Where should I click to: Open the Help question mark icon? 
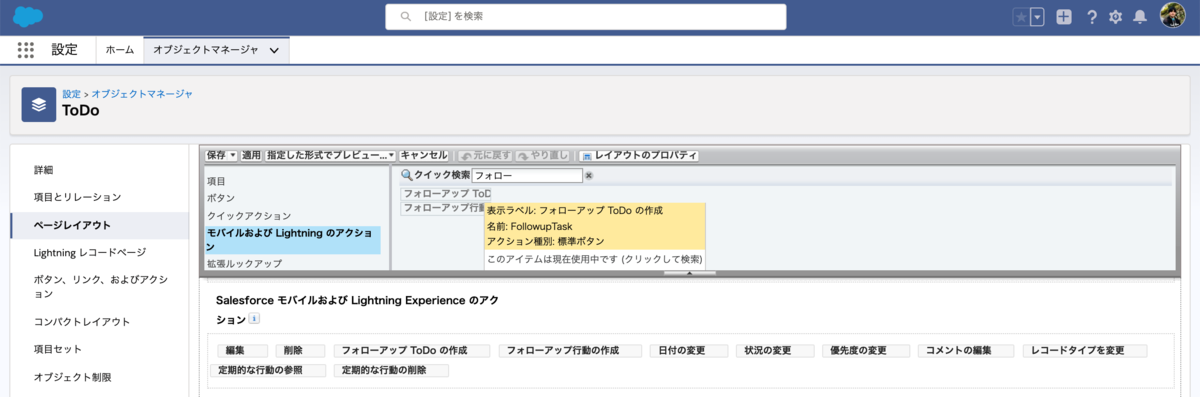pyautogui.click(x=1092, y=17)
